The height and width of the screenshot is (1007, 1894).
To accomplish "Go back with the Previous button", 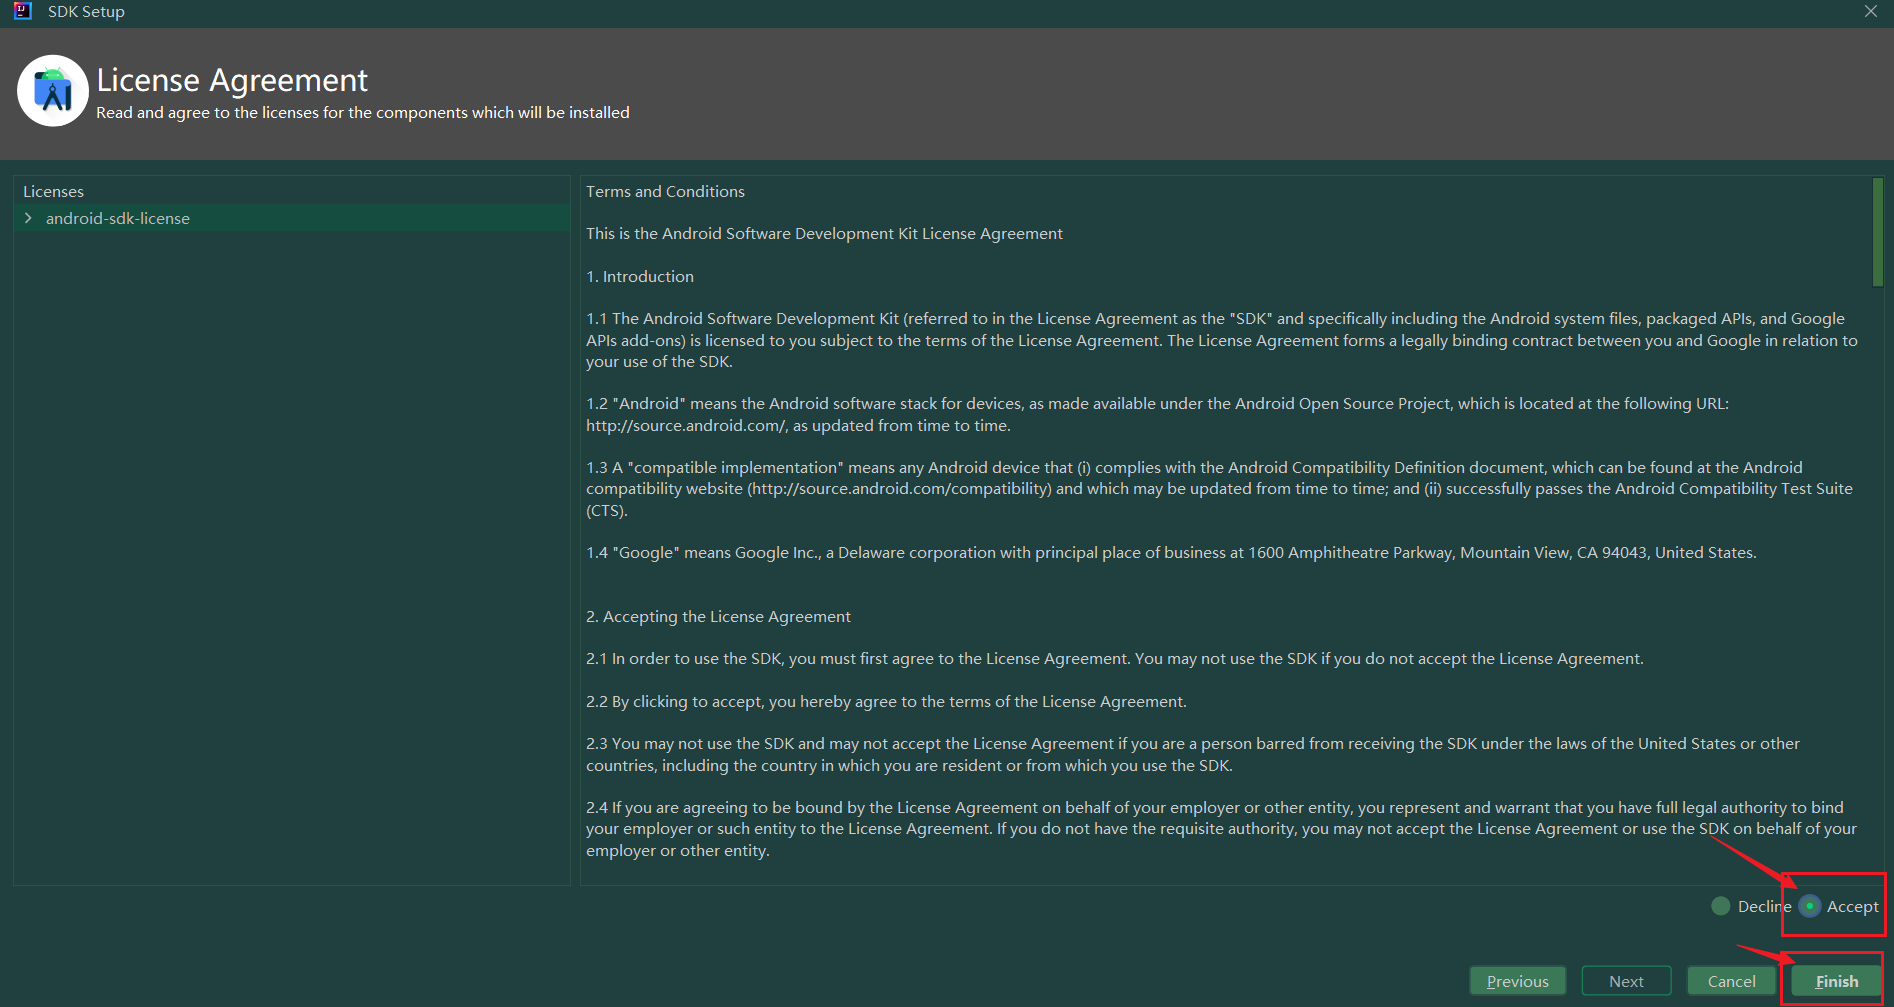I will point(1517,981).
